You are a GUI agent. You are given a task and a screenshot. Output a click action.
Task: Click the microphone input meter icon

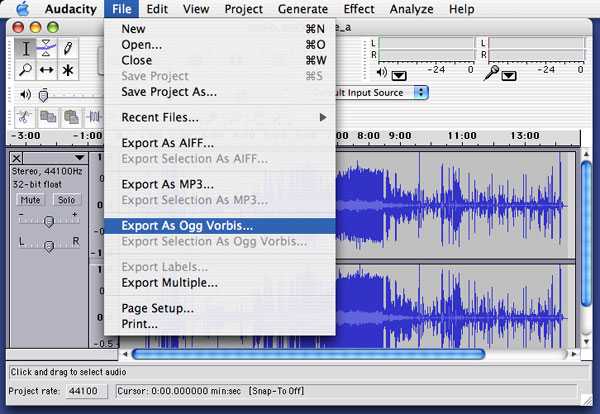pyautogui.click(x=491, y=73)
